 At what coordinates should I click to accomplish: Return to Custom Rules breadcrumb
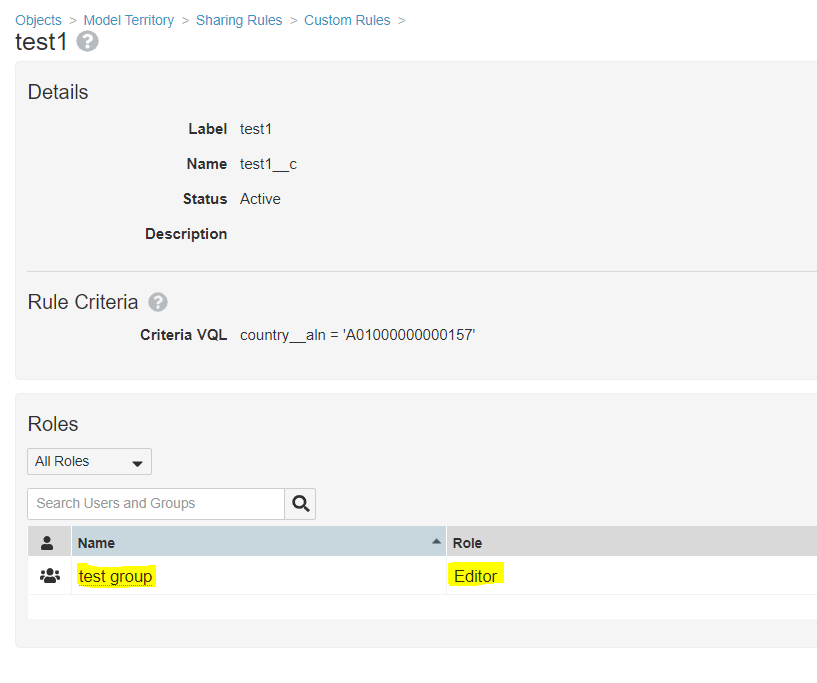[347, 20]
